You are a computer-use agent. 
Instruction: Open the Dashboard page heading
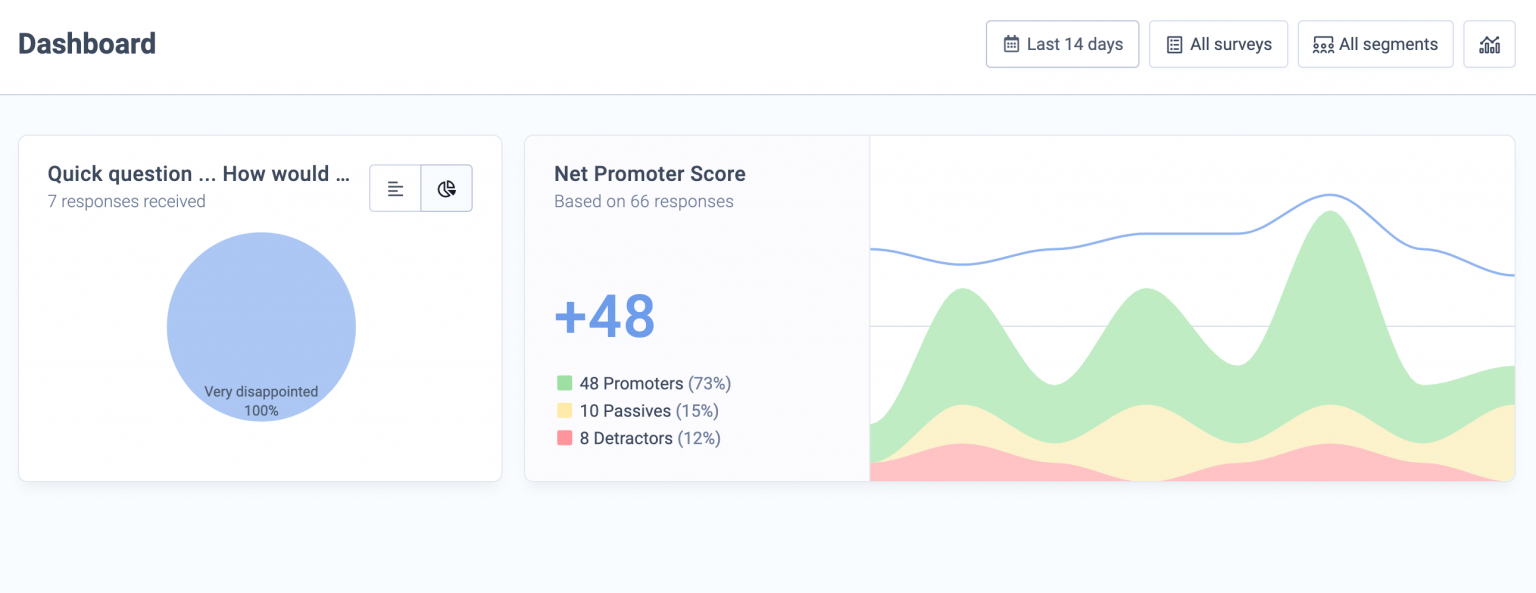pyautogui.click(x=86, y=43)
